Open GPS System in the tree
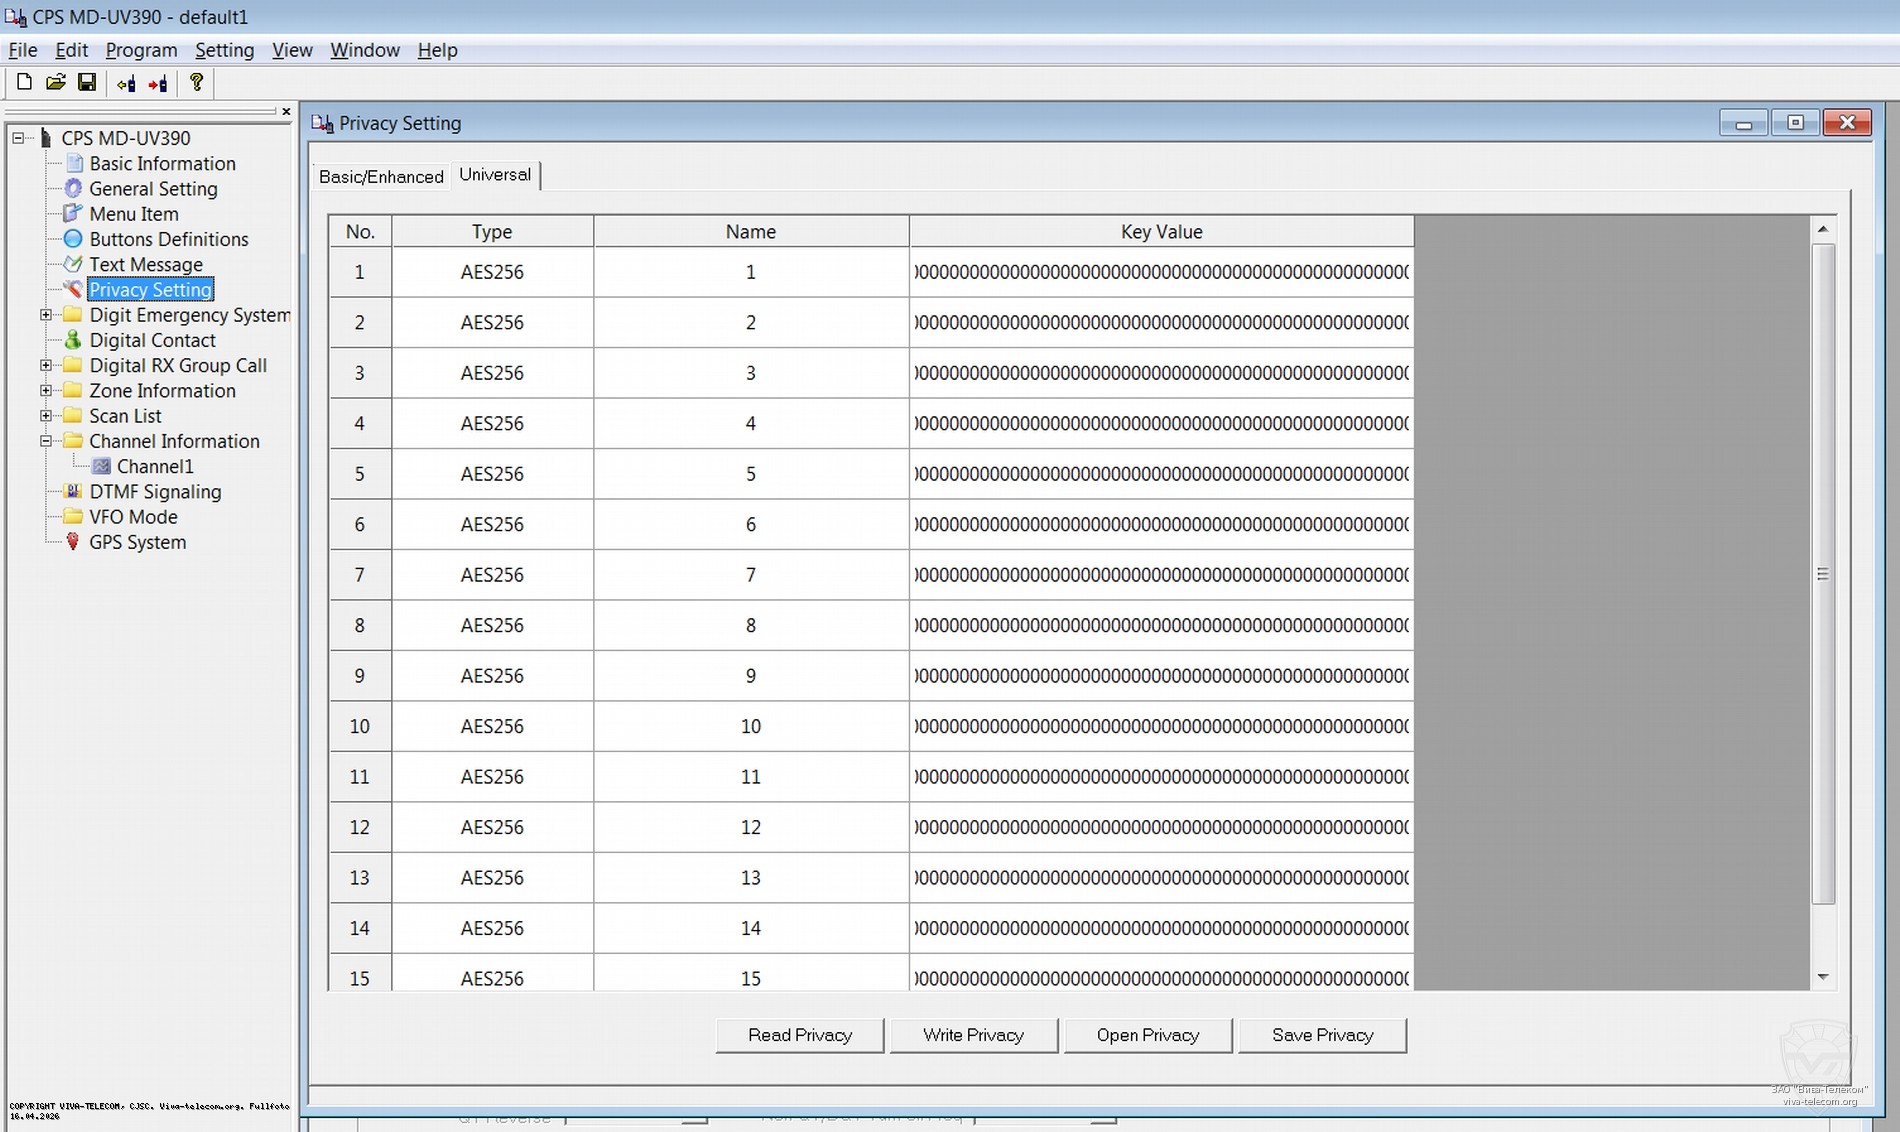Image resolution: width=1900 pixels, height=1132 pixels. tap(137, 542)
